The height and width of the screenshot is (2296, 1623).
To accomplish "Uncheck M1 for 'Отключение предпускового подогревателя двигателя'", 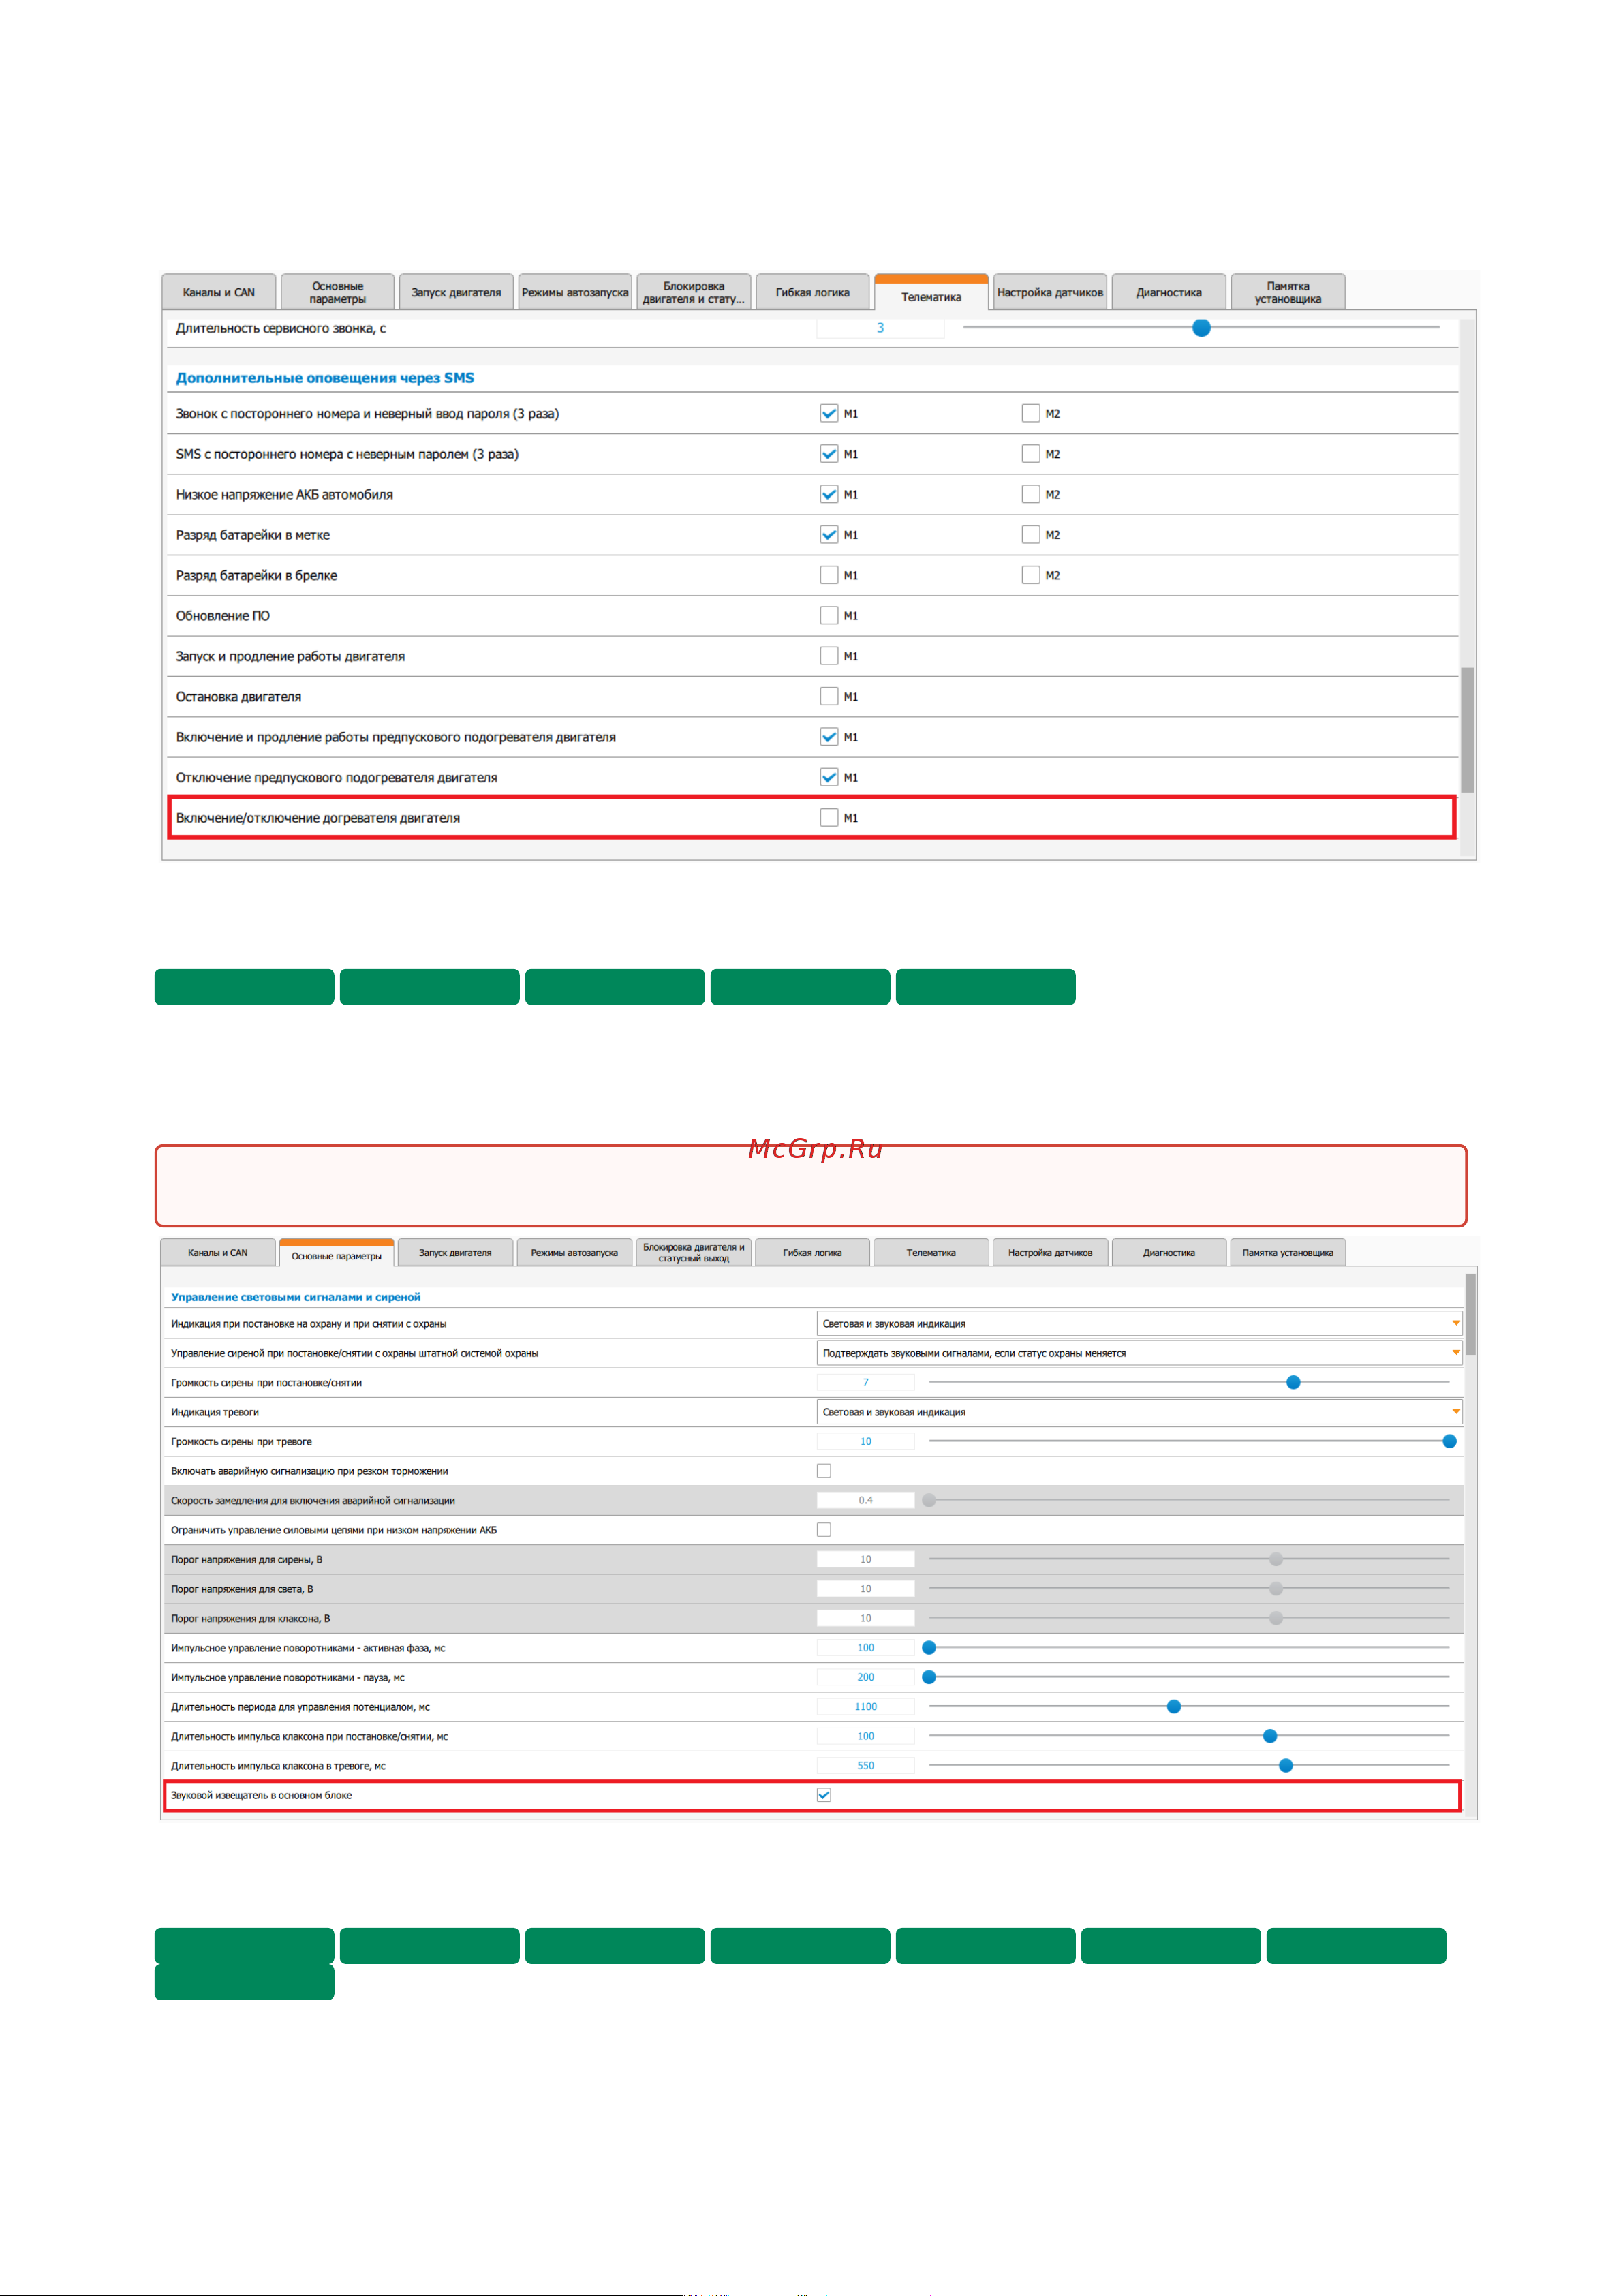I will (x=829, y=777).
